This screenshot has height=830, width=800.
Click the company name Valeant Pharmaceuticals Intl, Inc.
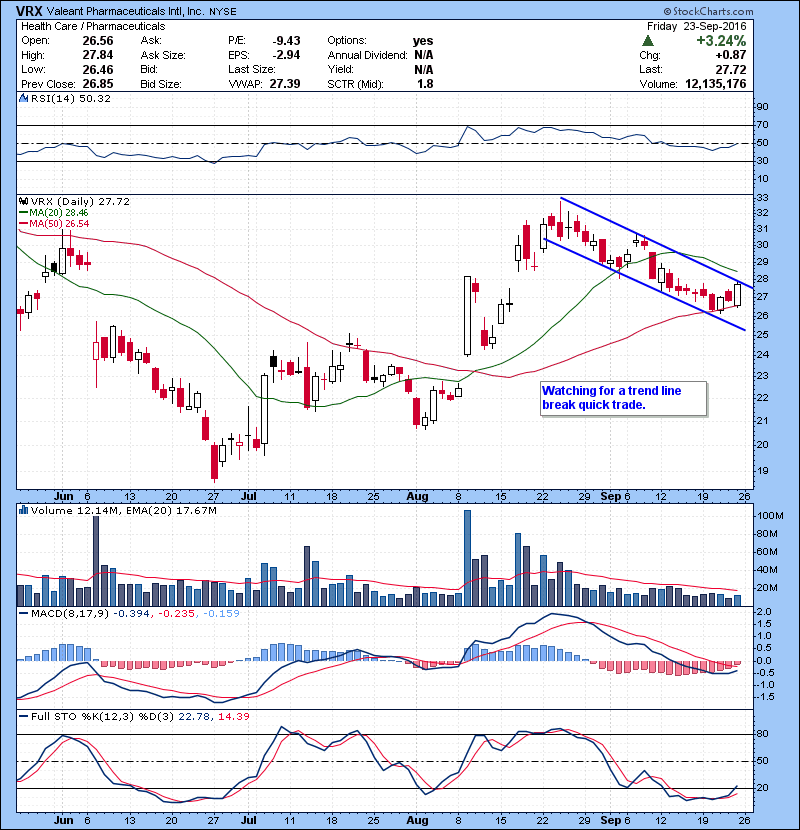(x=125, y=11)
